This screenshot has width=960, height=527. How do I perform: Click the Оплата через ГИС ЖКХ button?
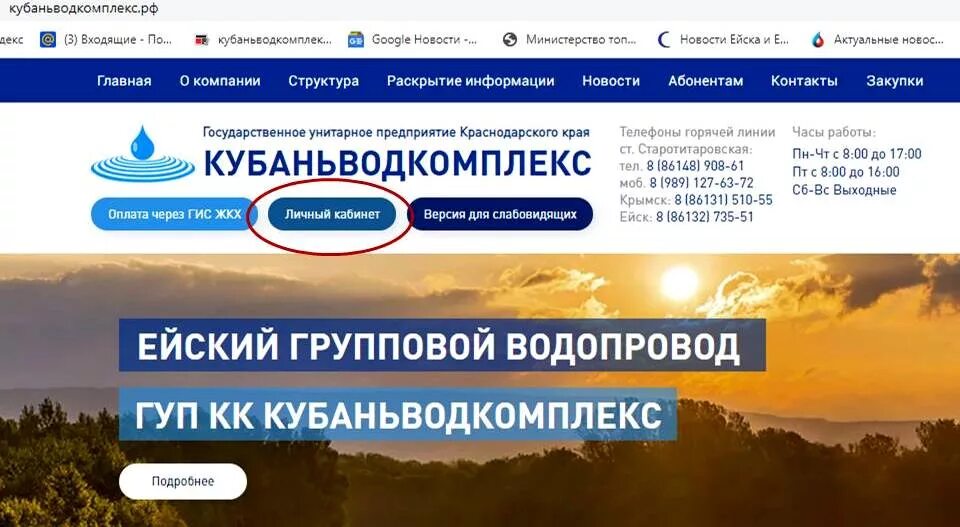pyautogui.click(x=174, y=214)
